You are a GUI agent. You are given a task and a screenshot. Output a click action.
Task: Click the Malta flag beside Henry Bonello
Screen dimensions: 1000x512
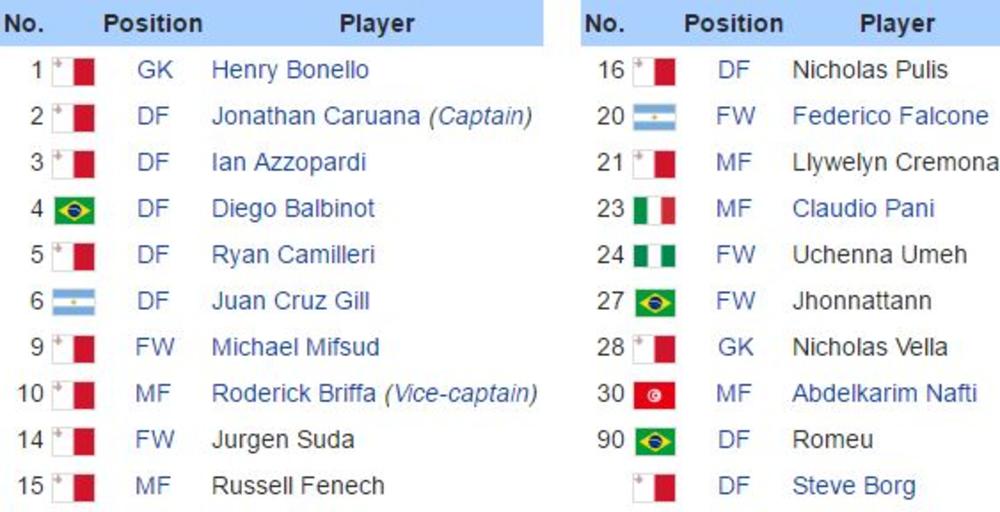click(73, 71)
